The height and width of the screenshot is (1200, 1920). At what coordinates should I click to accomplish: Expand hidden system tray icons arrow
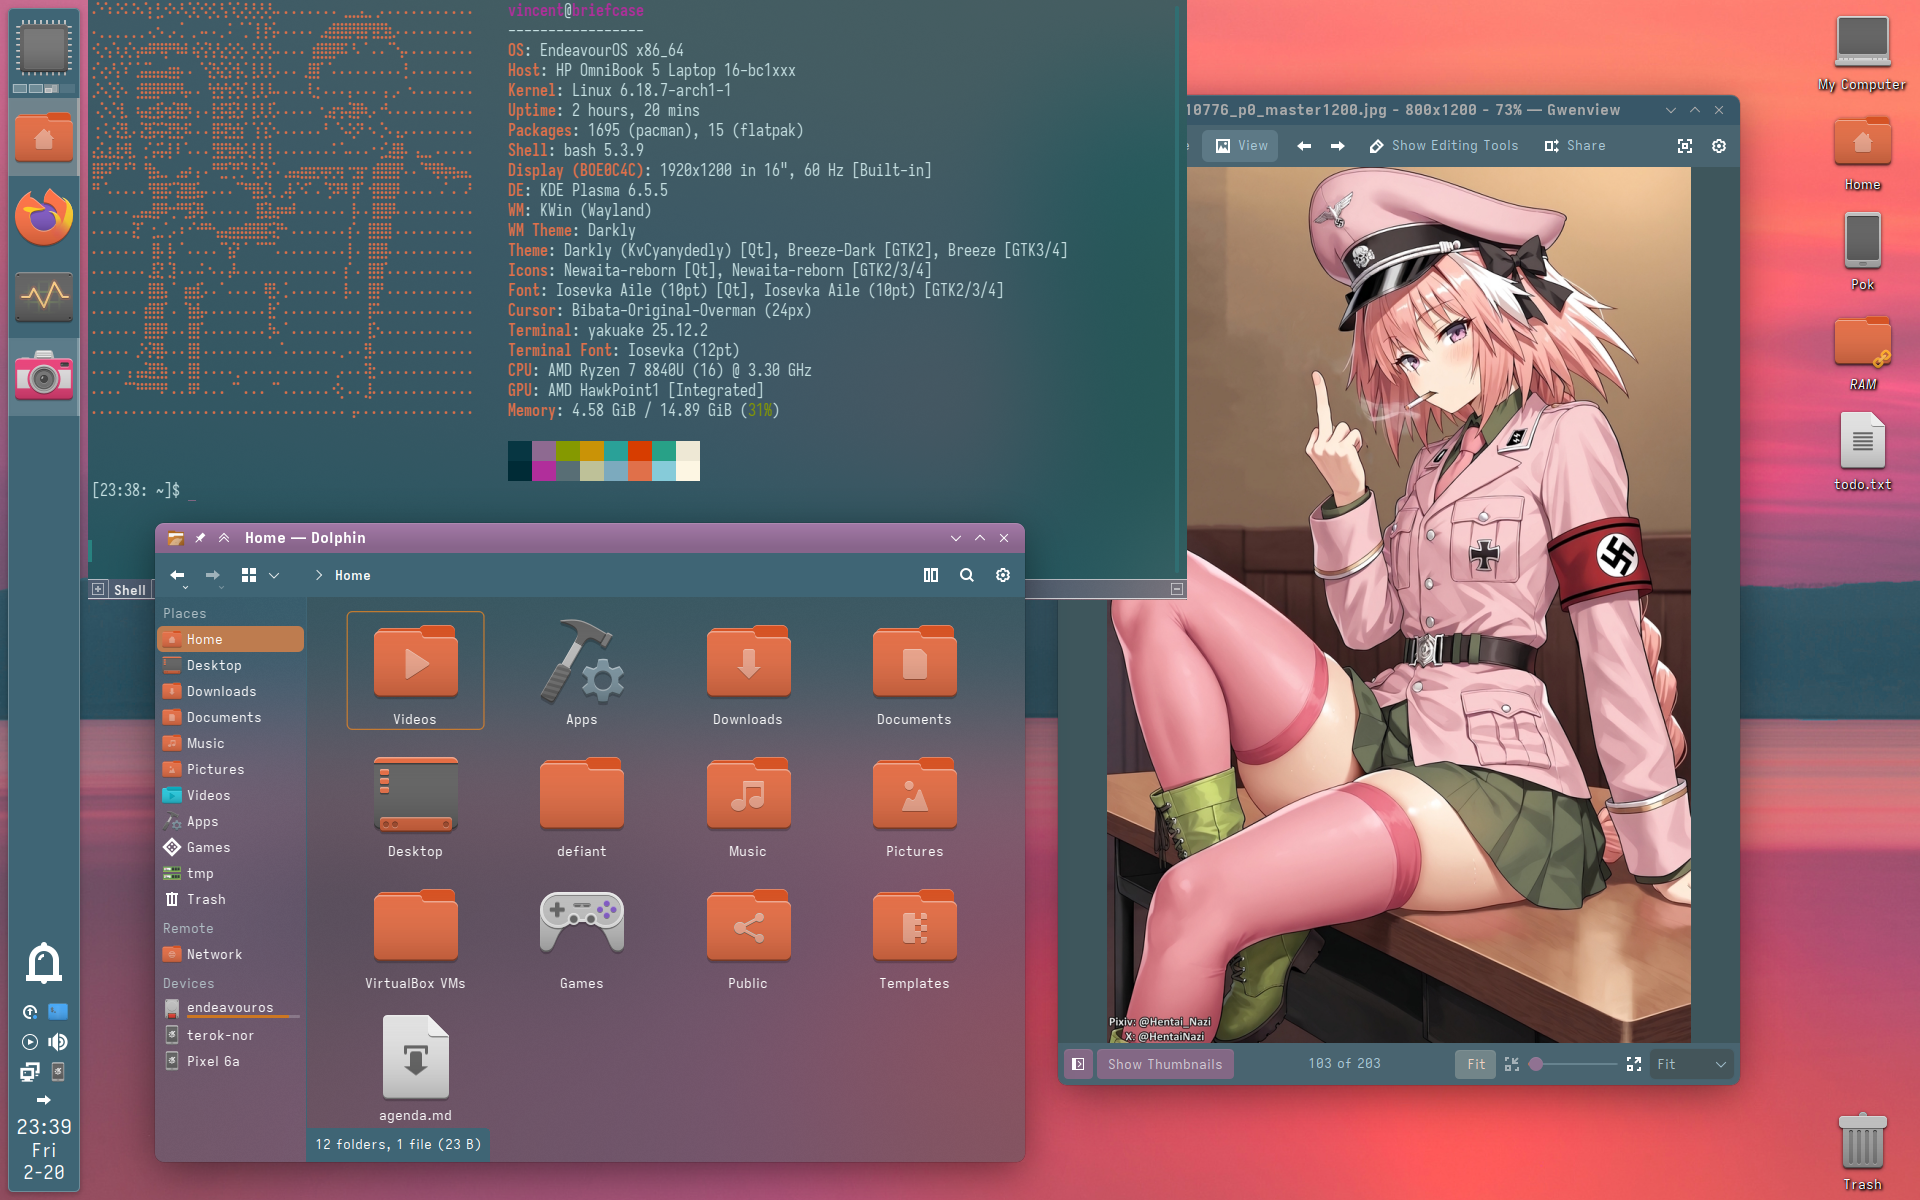[44, 1099]
